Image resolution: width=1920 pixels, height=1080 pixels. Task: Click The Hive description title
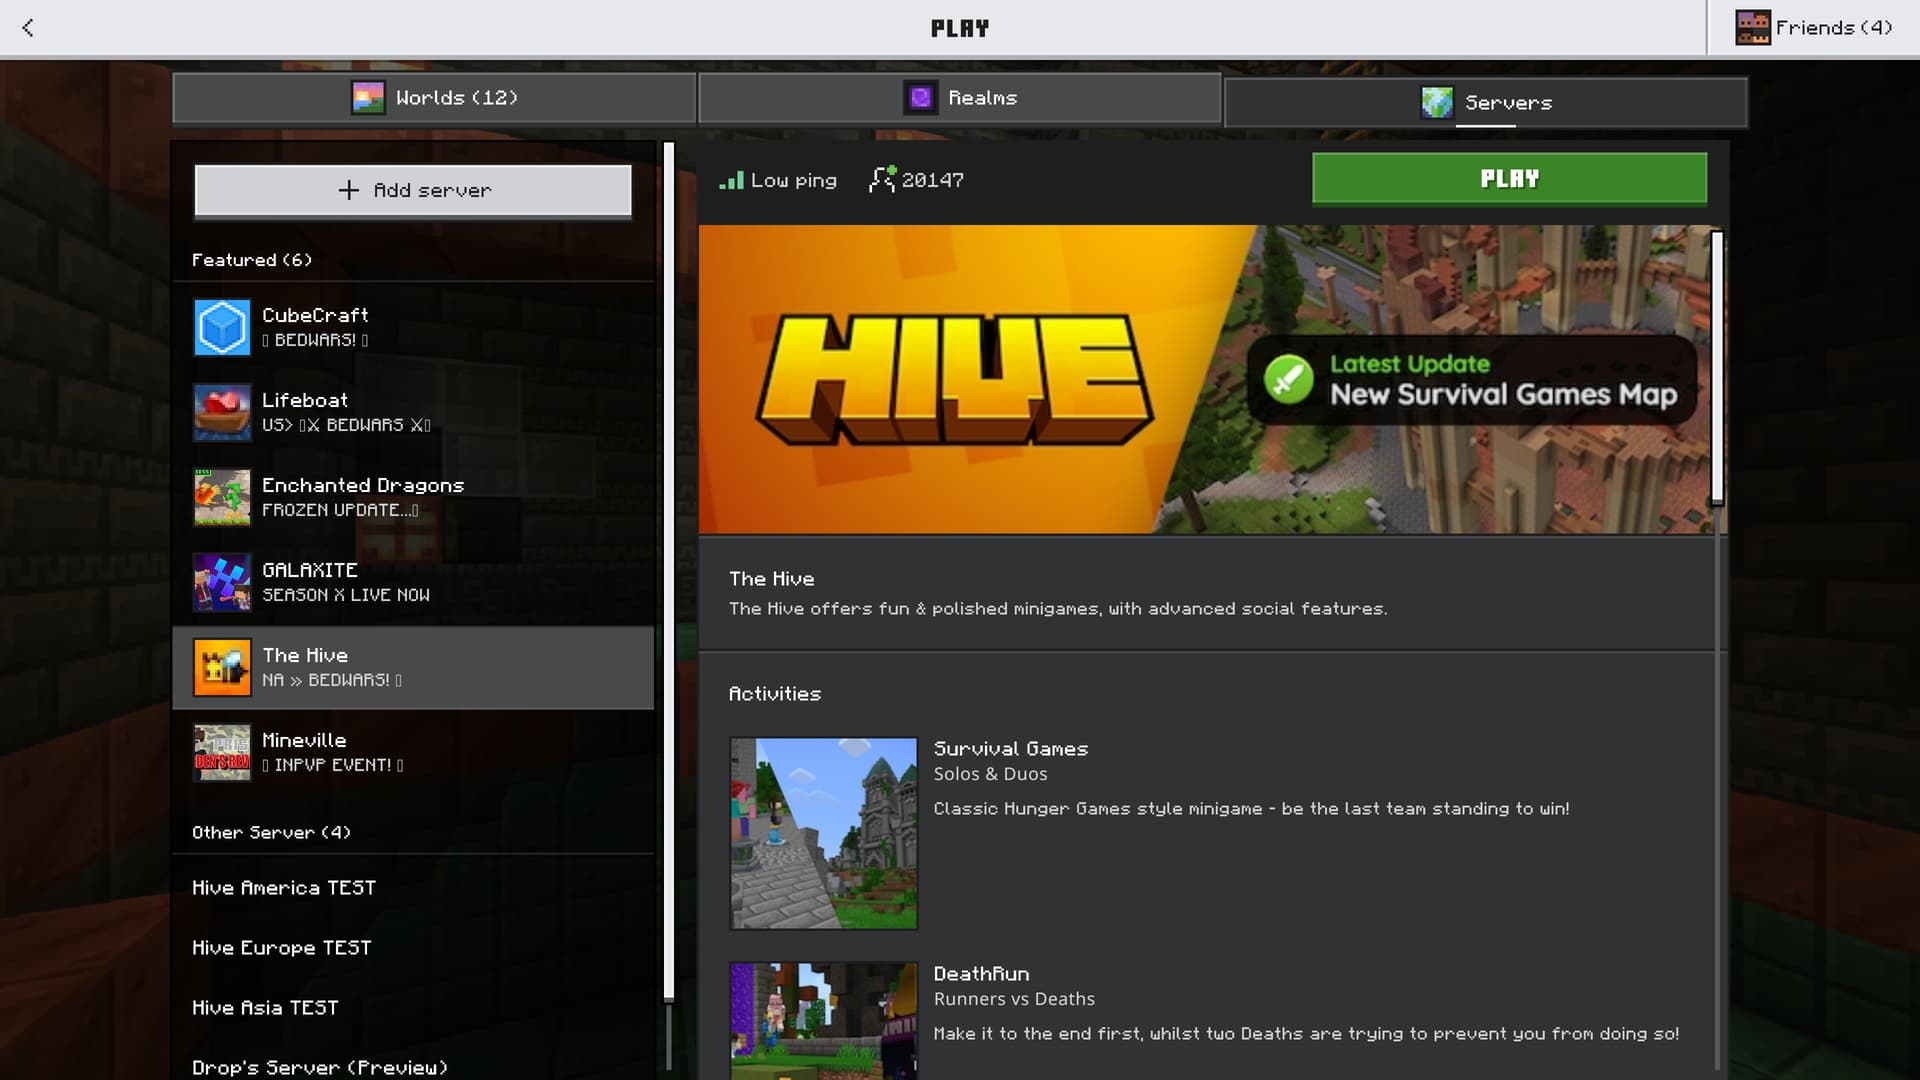772,579
